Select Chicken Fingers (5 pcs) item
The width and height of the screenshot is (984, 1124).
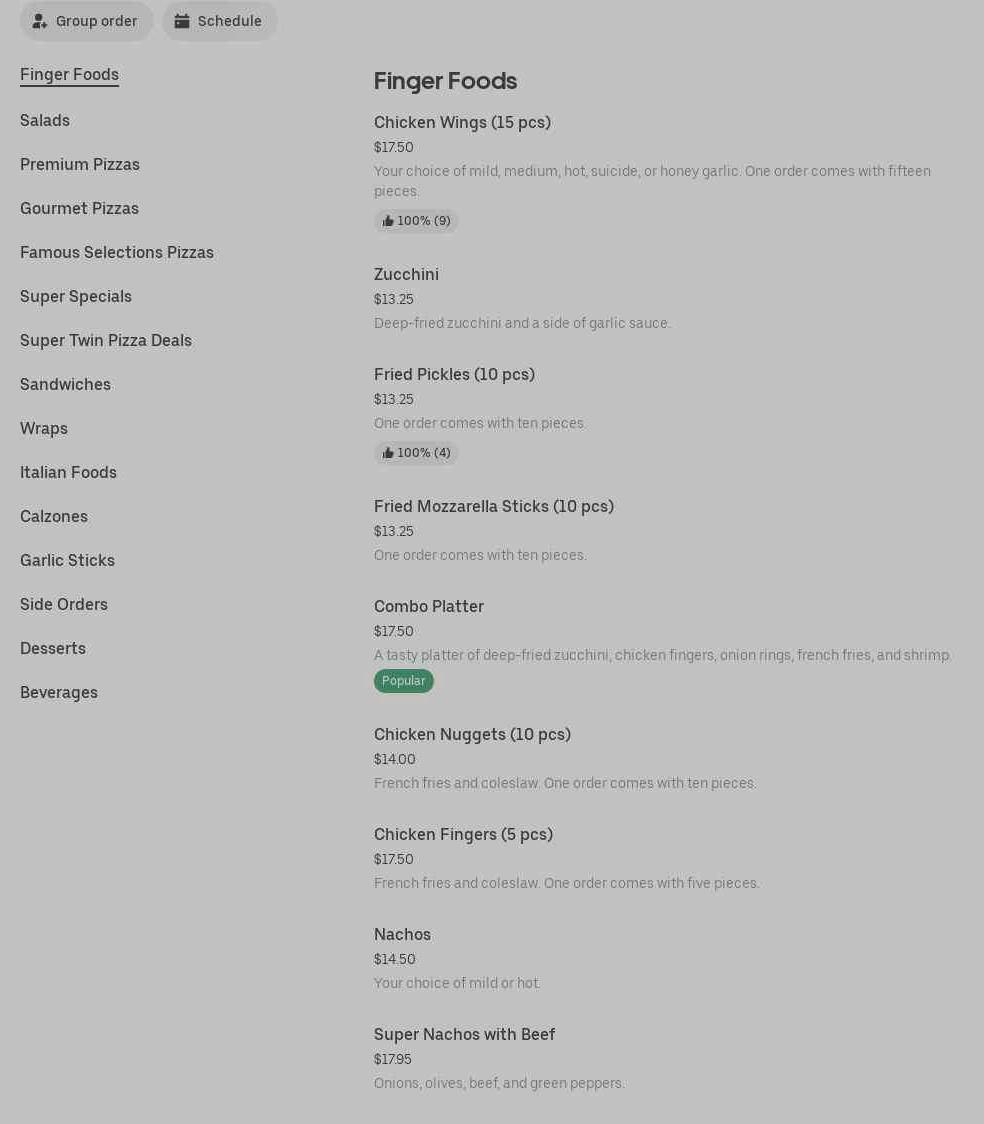coord(463,834)
